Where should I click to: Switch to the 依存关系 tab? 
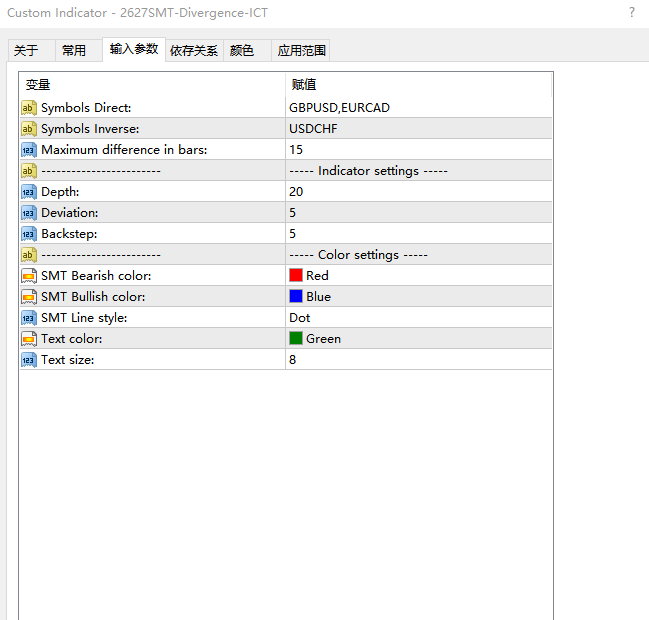coord(193,51)
